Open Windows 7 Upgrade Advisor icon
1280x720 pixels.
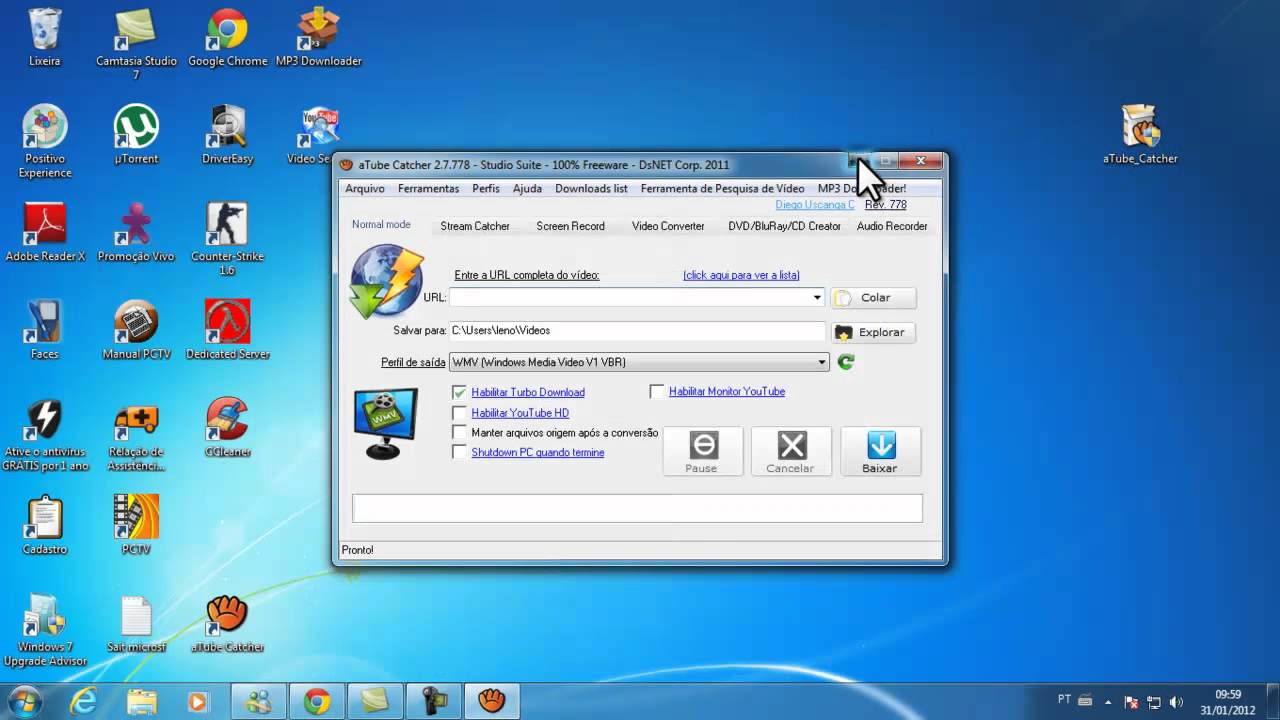tap(44, 630)
